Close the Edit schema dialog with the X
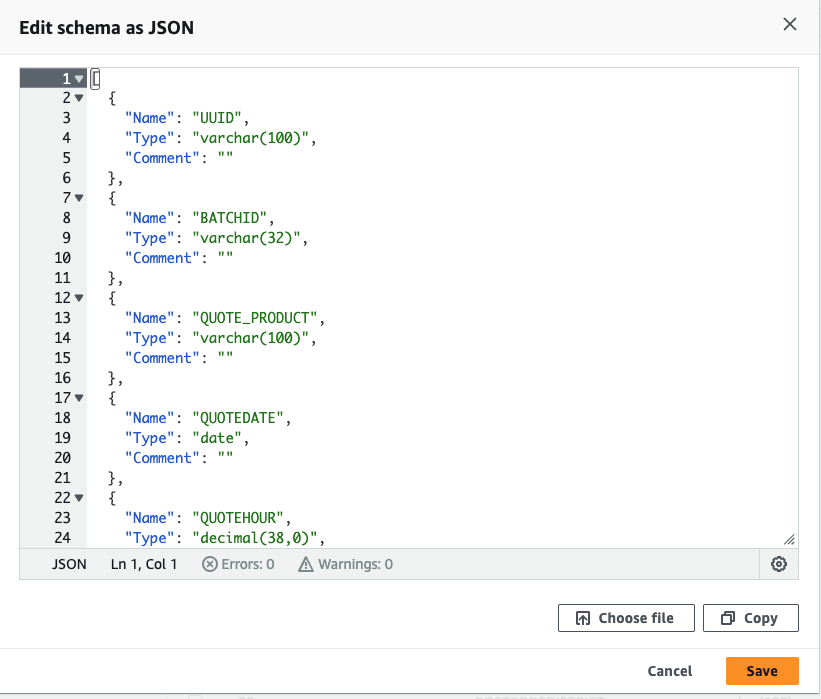Image resolution: width=821 pixels, height=699 pixels. tap(790, 24)
